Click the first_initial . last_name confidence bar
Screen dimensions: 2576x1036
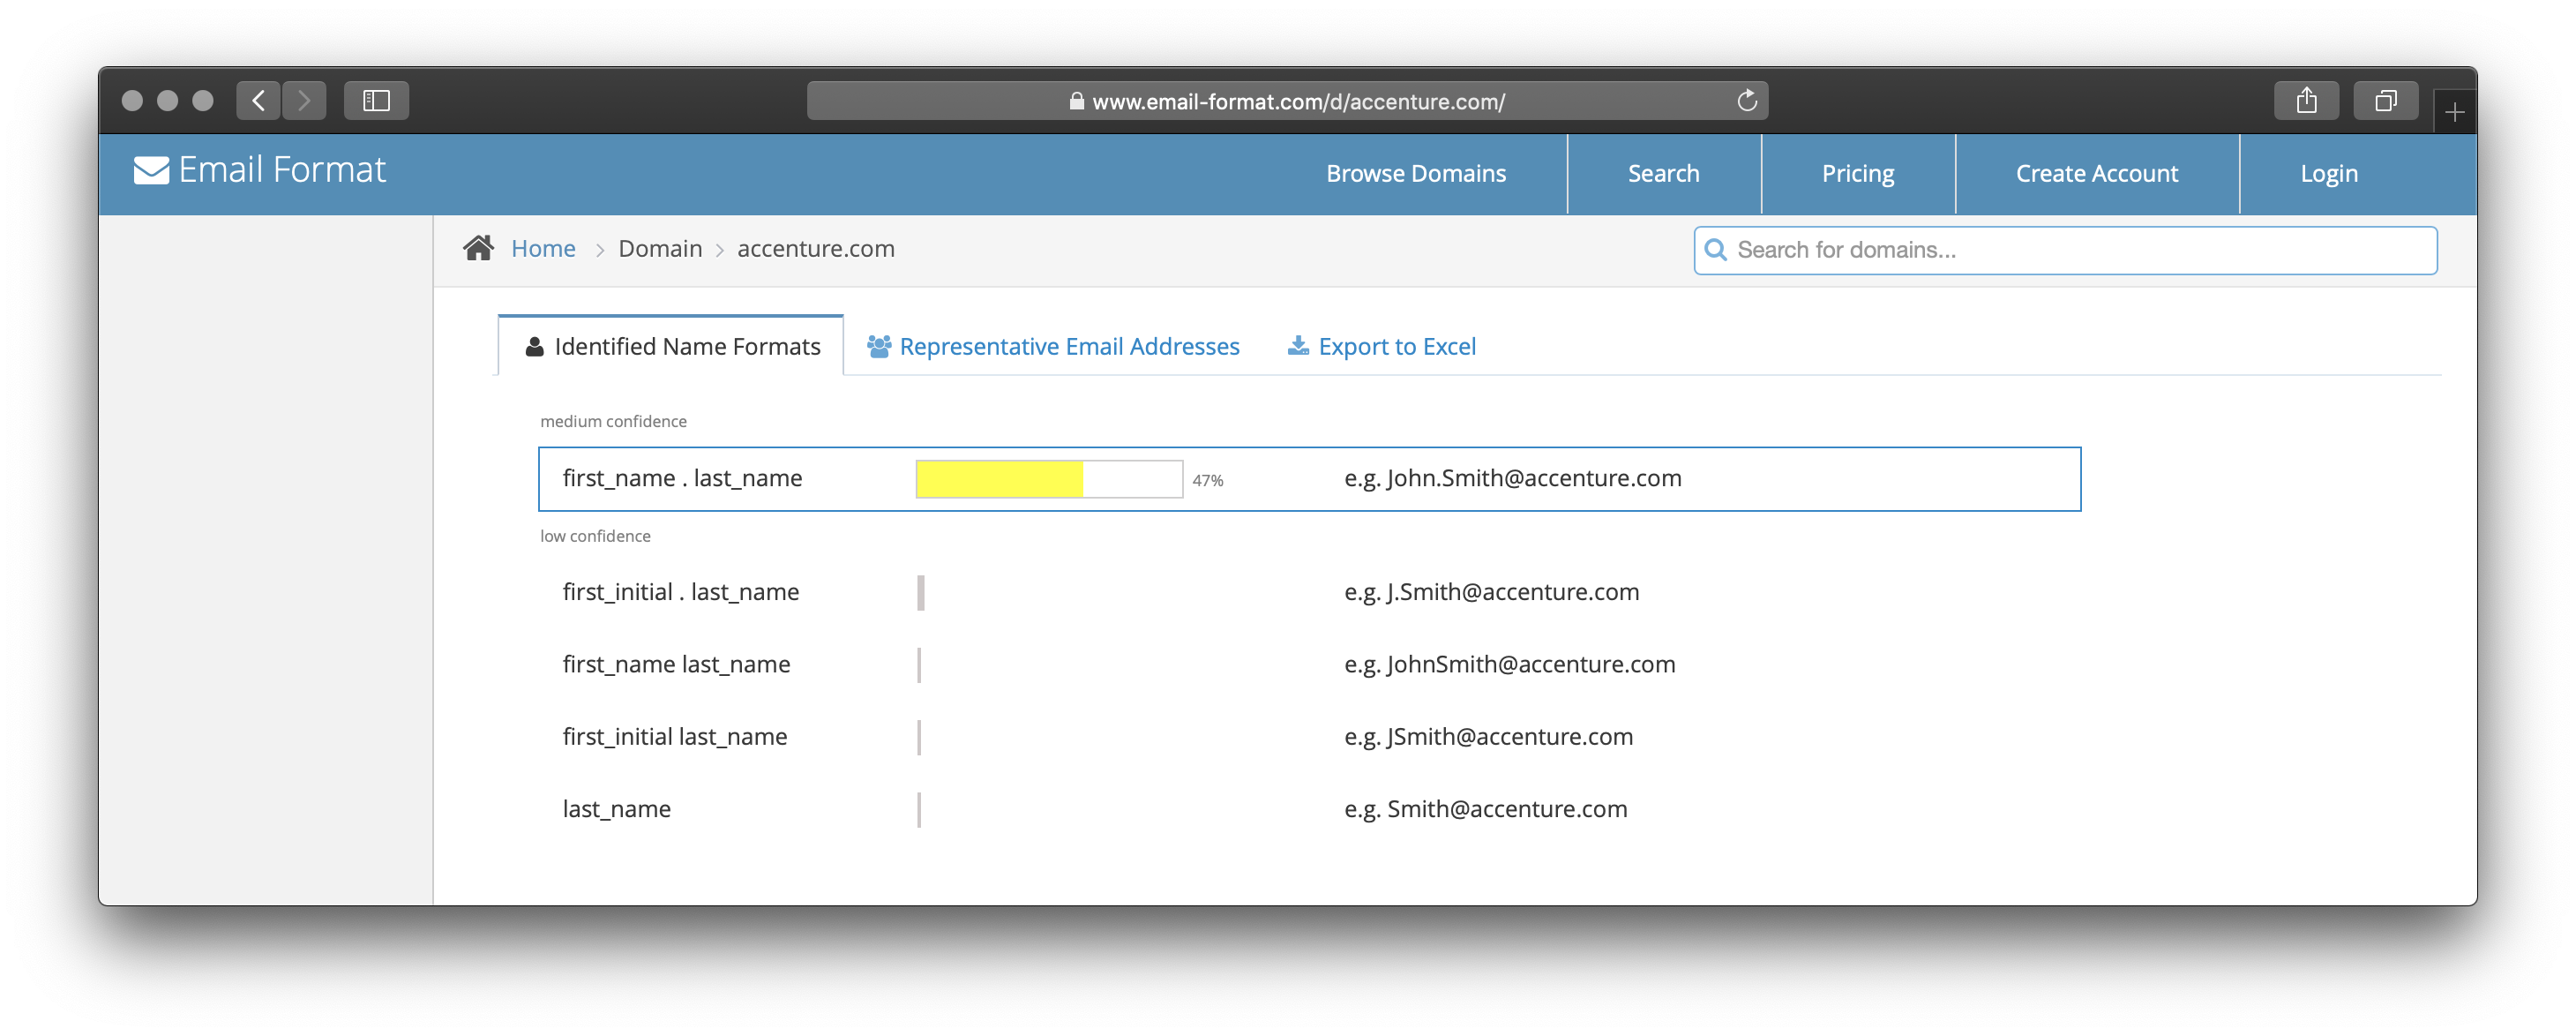point(921,593)
